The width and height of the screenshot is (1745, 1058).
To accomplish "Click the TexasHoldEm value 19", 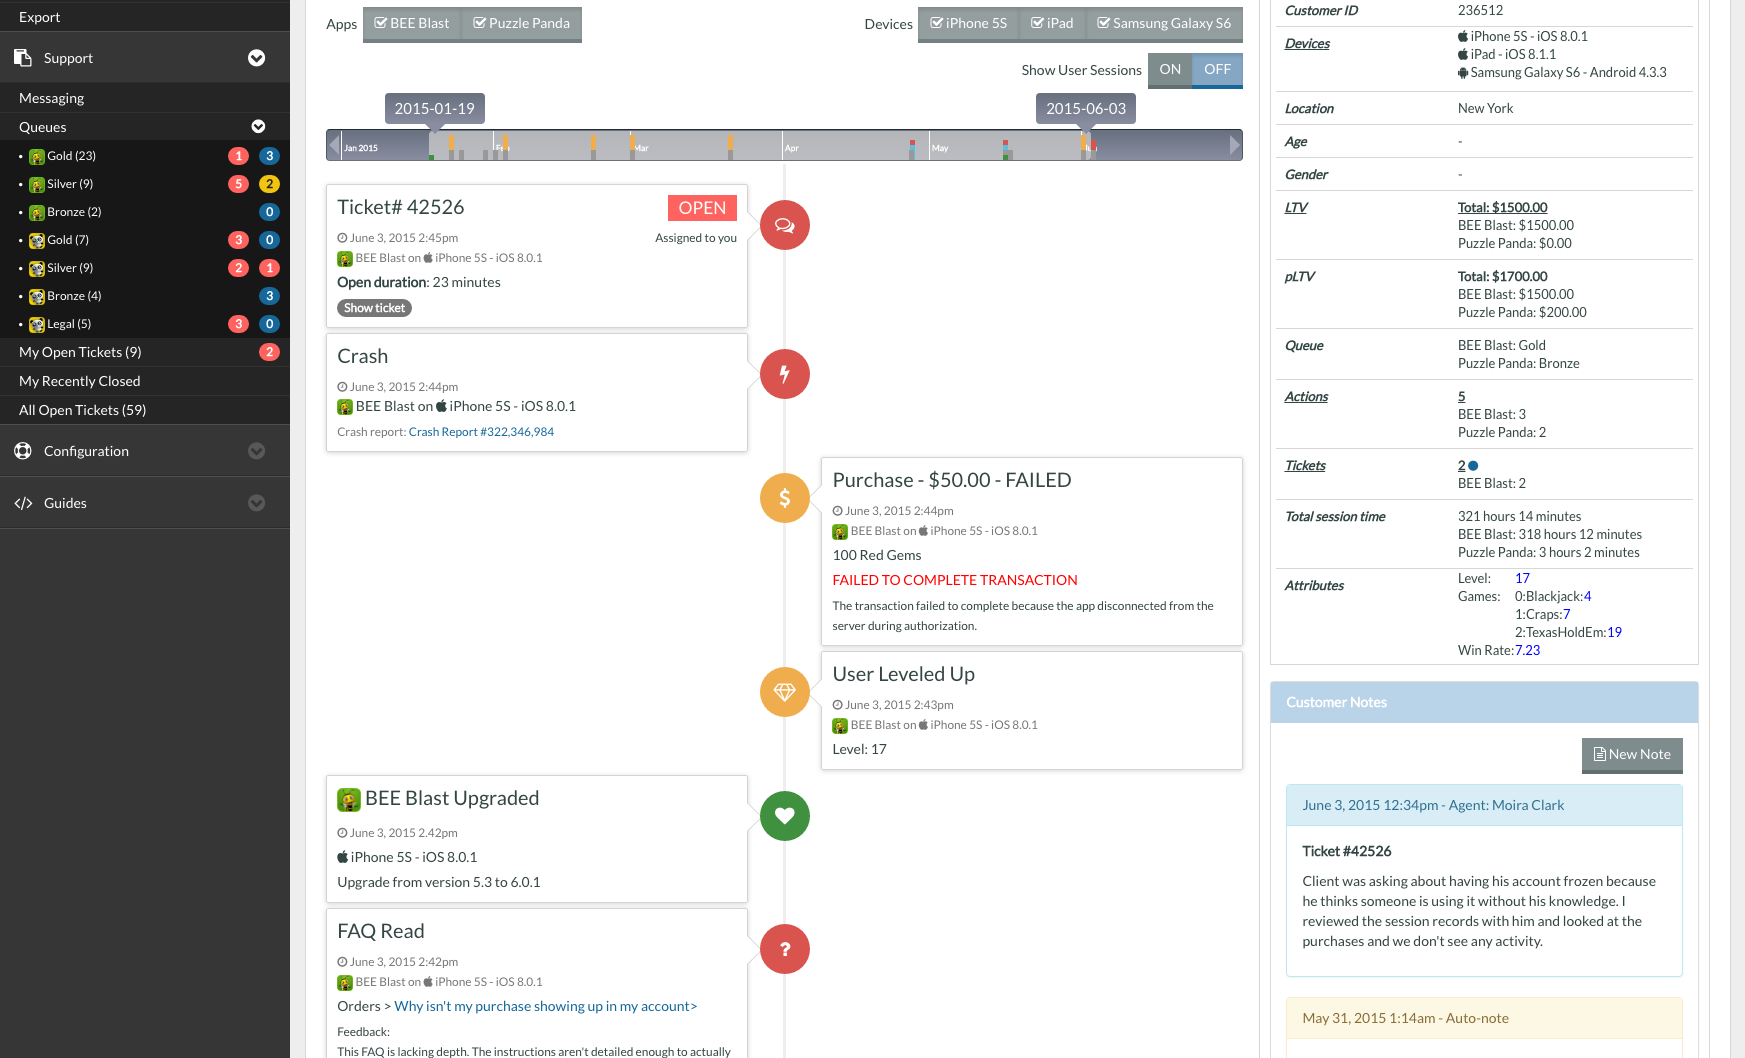I will (1614, 632).
